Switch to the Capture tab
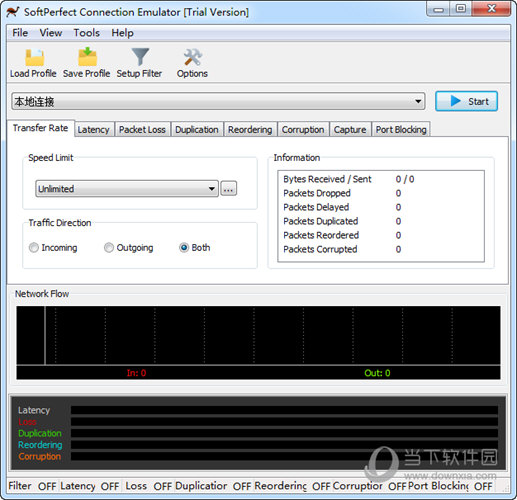517x500 pixels. (x=350, y=130)
